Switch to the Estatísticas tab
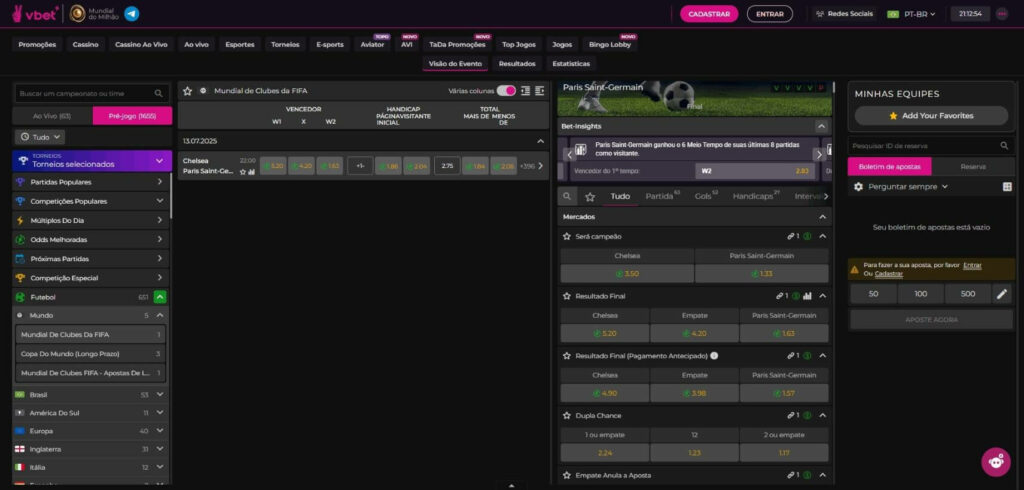 click(x=571, y=63)
